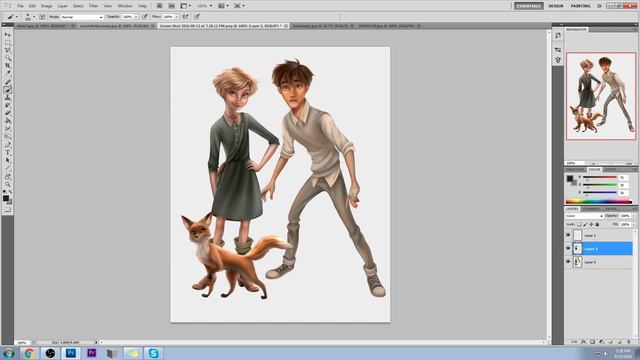Screen dimensions: 640x360
Task: Switch to the Design workspace
Action: click(x=556, y=6)
